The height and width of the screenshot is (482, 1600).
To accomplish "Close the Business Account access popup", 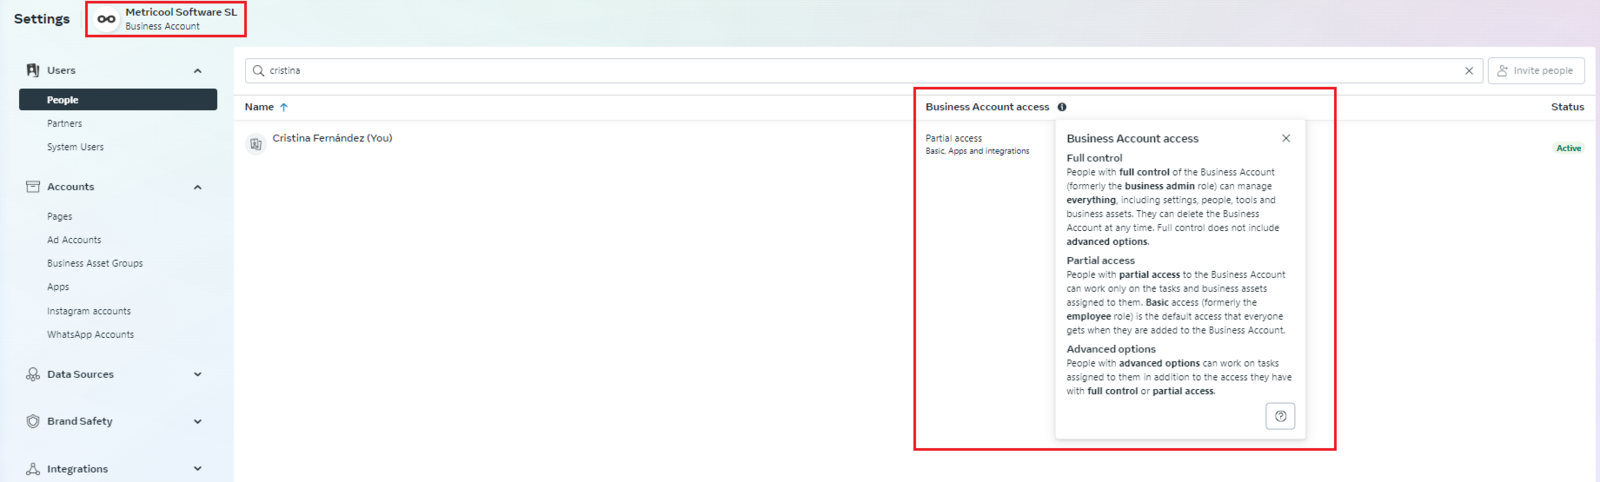I will click(1286, 139).
